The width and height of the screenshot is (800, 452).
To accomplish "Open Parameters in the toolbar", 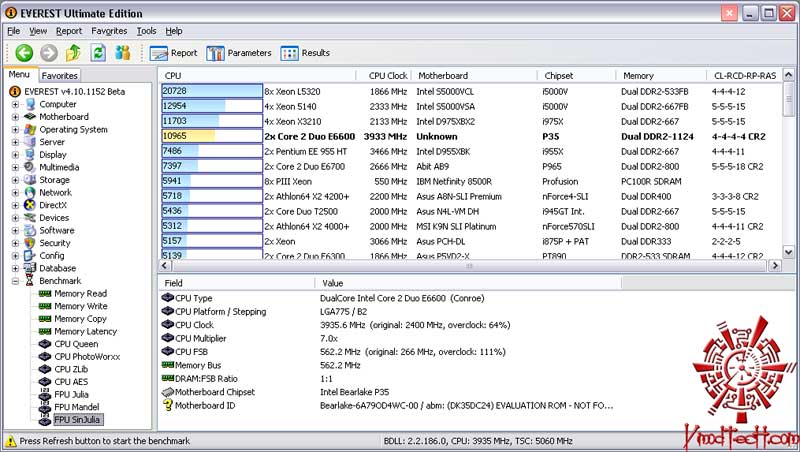I will coord(239,53).
